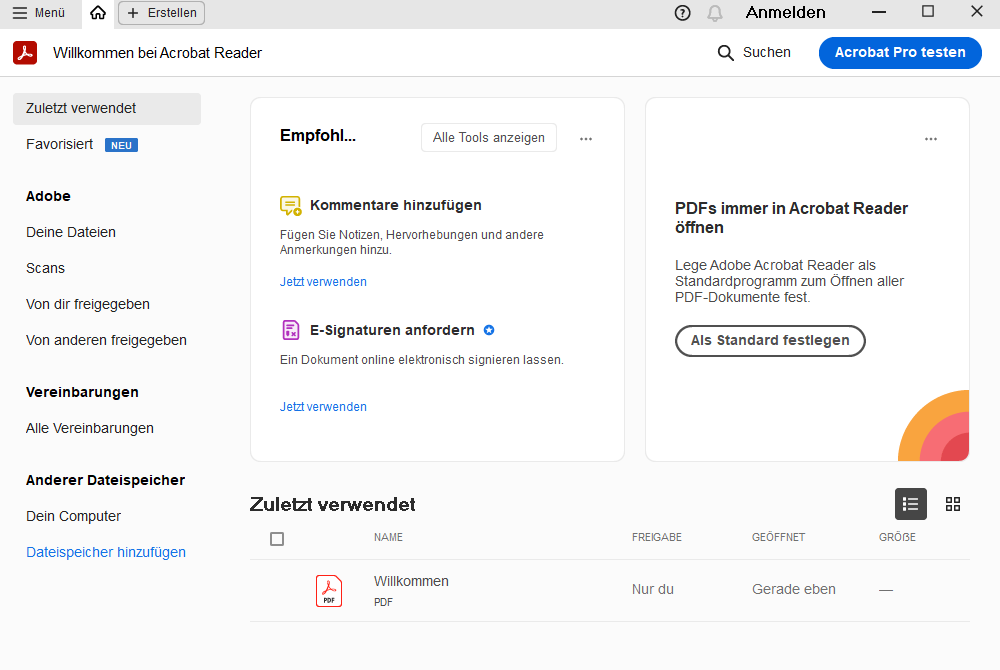Click Als Standard festlegen button
The height and width of the screenshot is (670, 1000).
(x=770, y=341)
